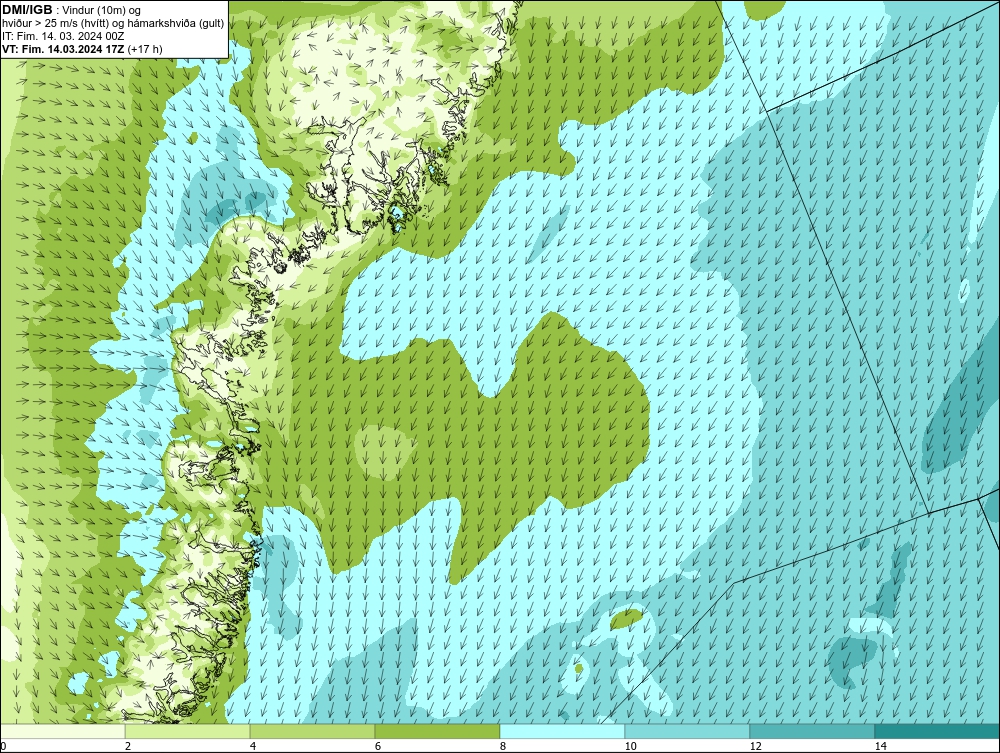Viewport: 1000px width, 753px height.
Task: Click the "12" label on the wind scale
Action: [x=756, y=747]
